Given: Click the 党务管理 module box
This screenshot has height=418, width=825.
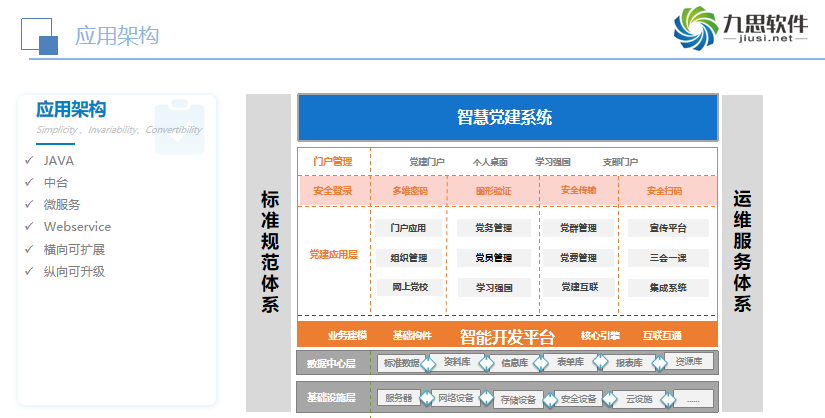Looking at the screenshot, I should pos(493,228).
